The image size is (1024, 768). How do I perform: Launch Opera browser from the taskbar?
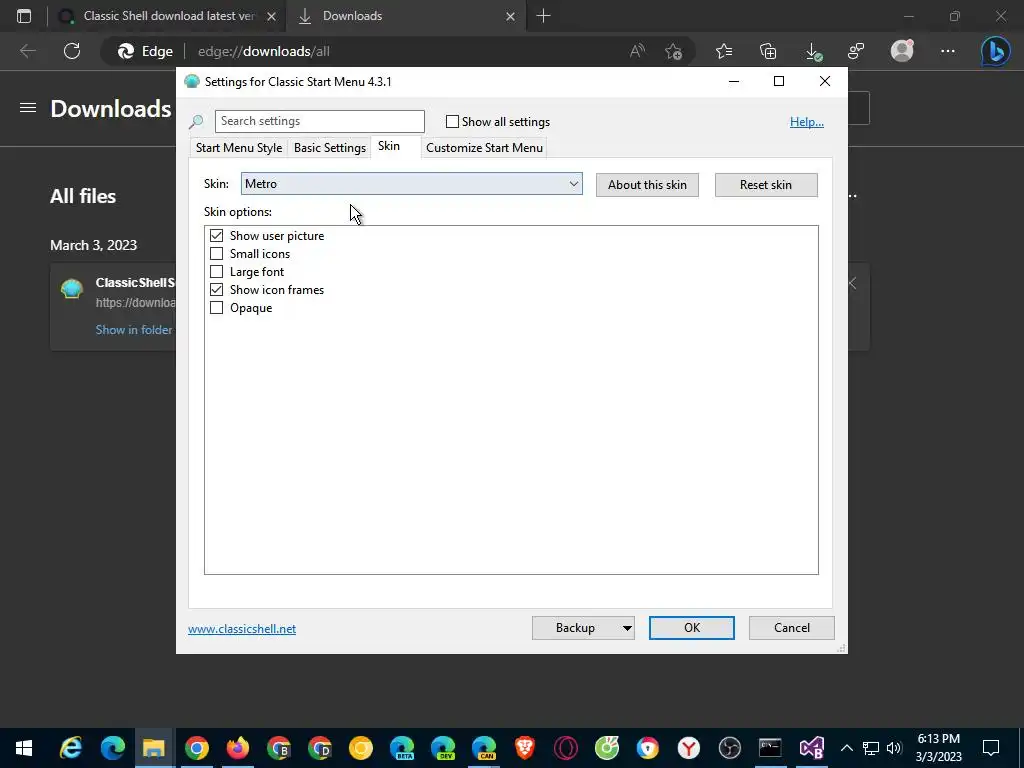click(566, 748)
